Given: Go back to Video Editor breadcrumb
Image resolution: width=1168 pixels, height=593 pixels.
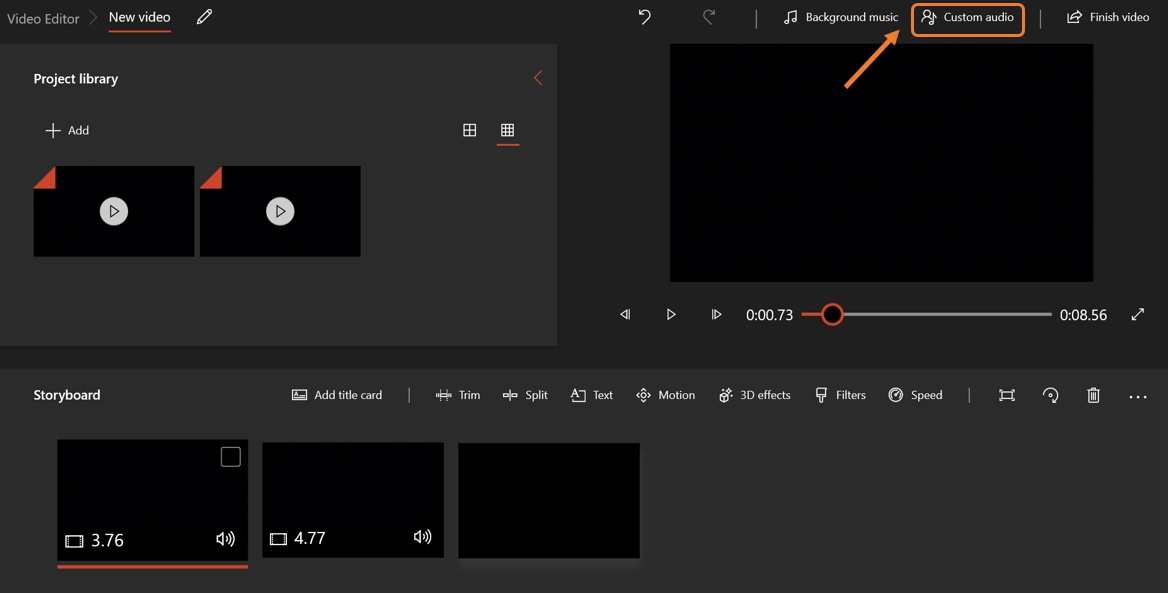Looking at the screenshot, I should 43,19.
